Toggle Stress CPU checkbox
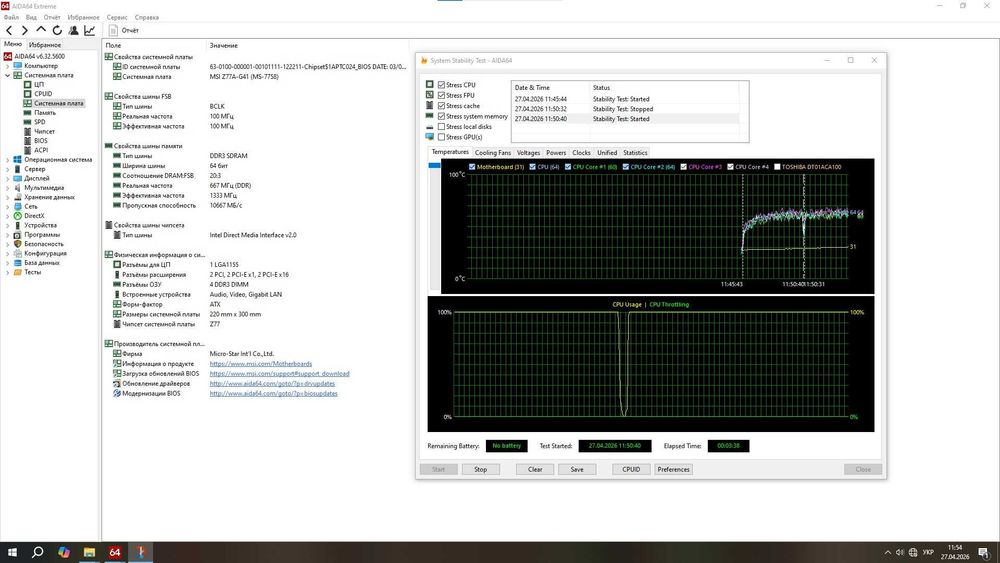Viewport: 1000px width, 563px height. (441, 85)
